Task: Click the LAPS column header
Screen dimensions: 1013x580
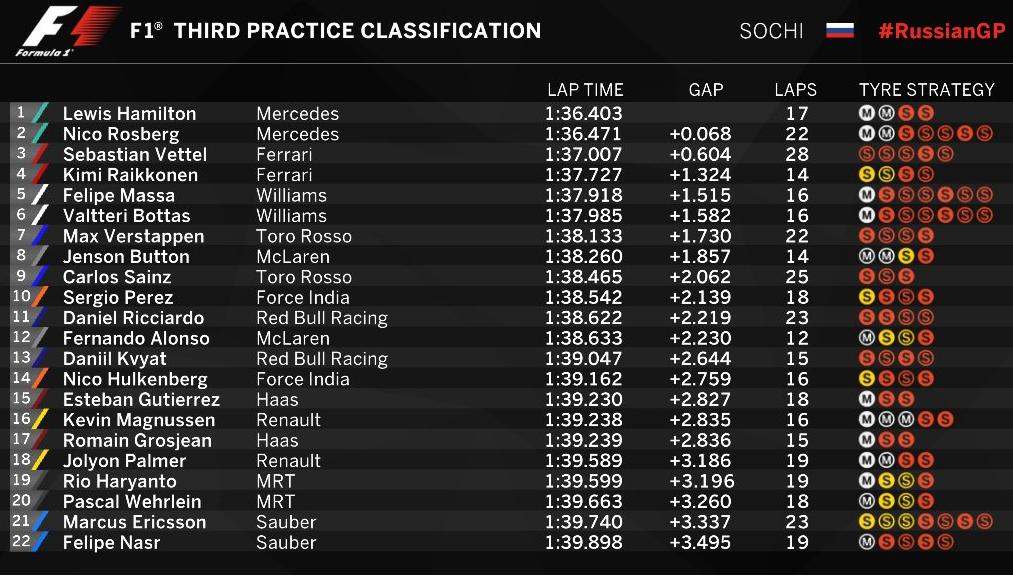Action: click(x=796, y=90)
